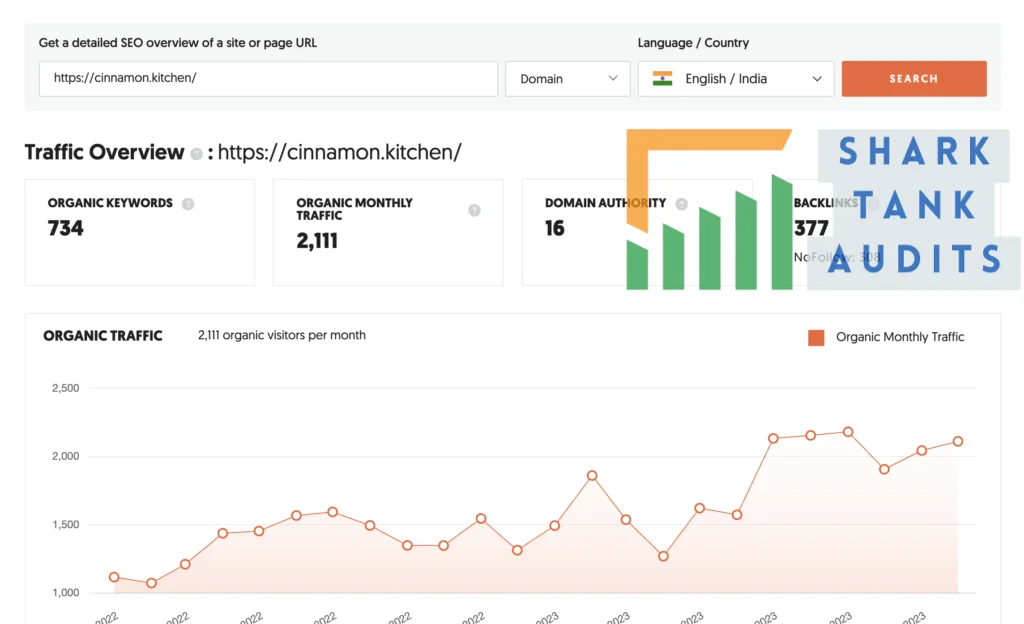The width and height of the screenshot is (1024, 624).
Task: Click the Organic Keywords value 734
Action: (65, 228)
